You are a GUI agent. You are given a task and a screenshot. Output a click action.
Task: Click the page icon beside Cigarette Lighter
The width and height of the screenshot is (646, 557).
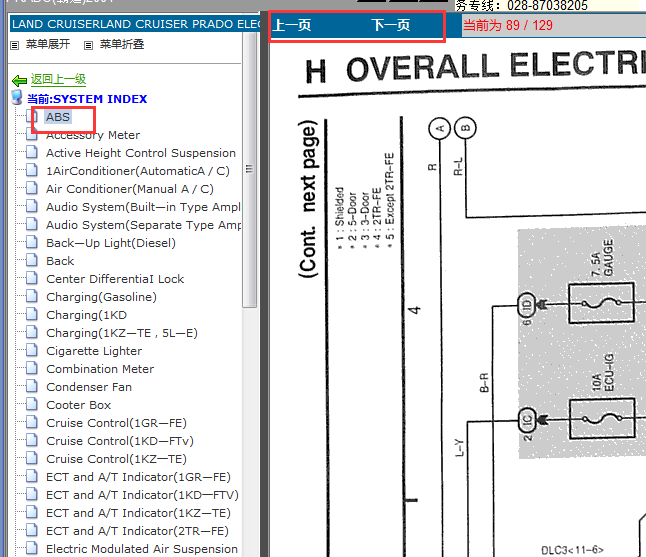(x=32, y=350)
